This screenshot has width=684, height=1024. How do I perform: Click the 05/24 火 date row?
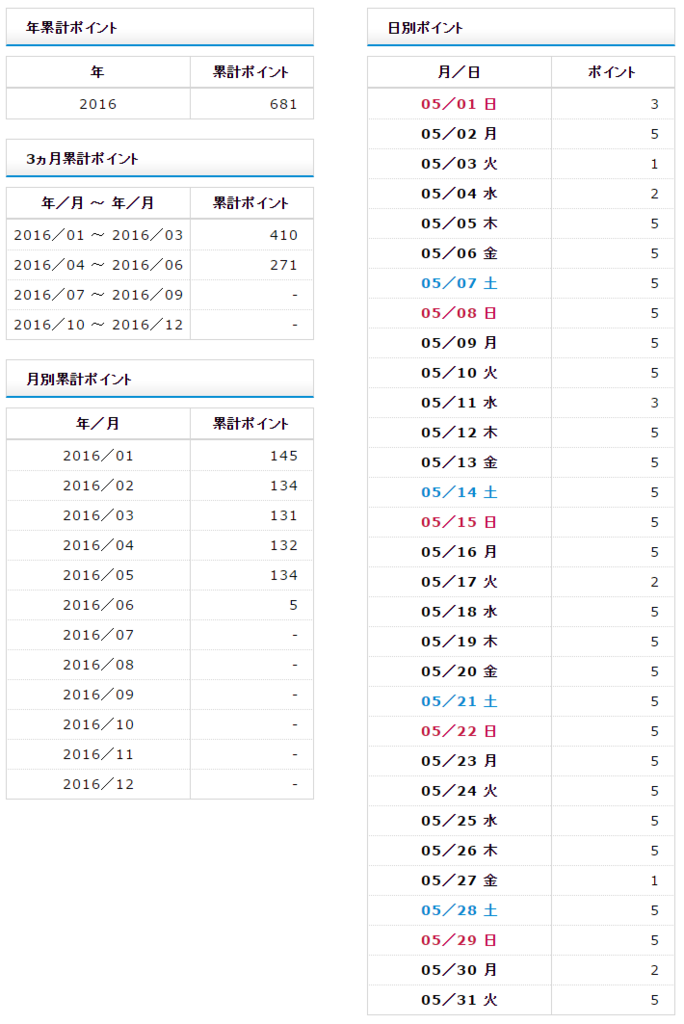pos(521,792)
